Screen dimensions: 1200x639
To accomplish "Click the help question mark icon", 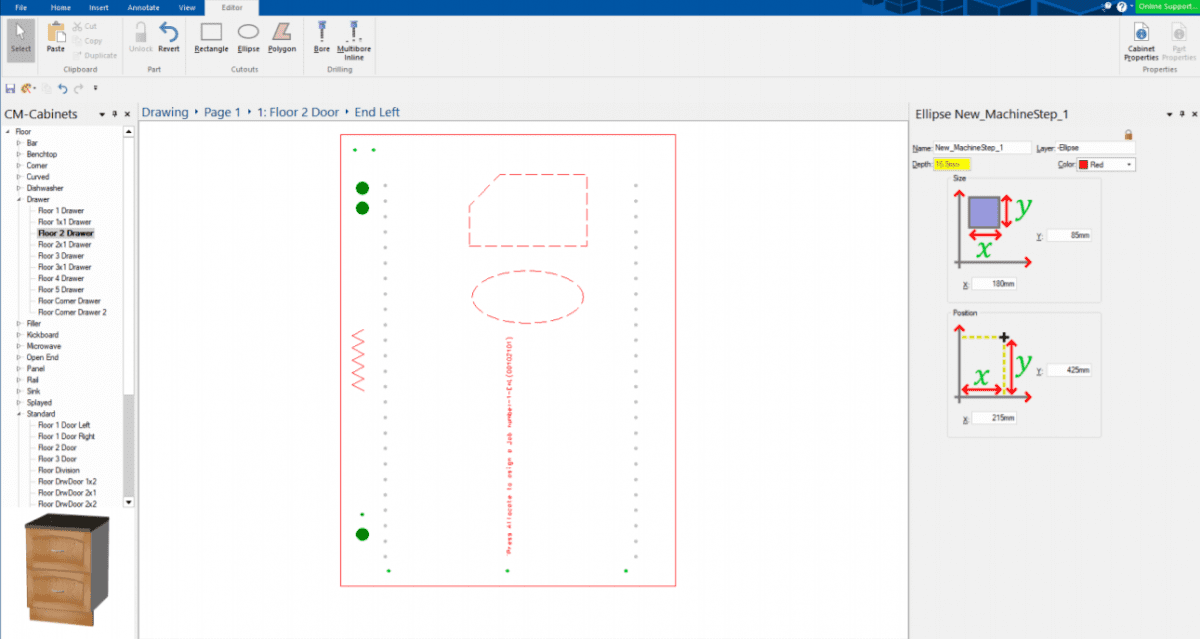I will click(1121, 6).
